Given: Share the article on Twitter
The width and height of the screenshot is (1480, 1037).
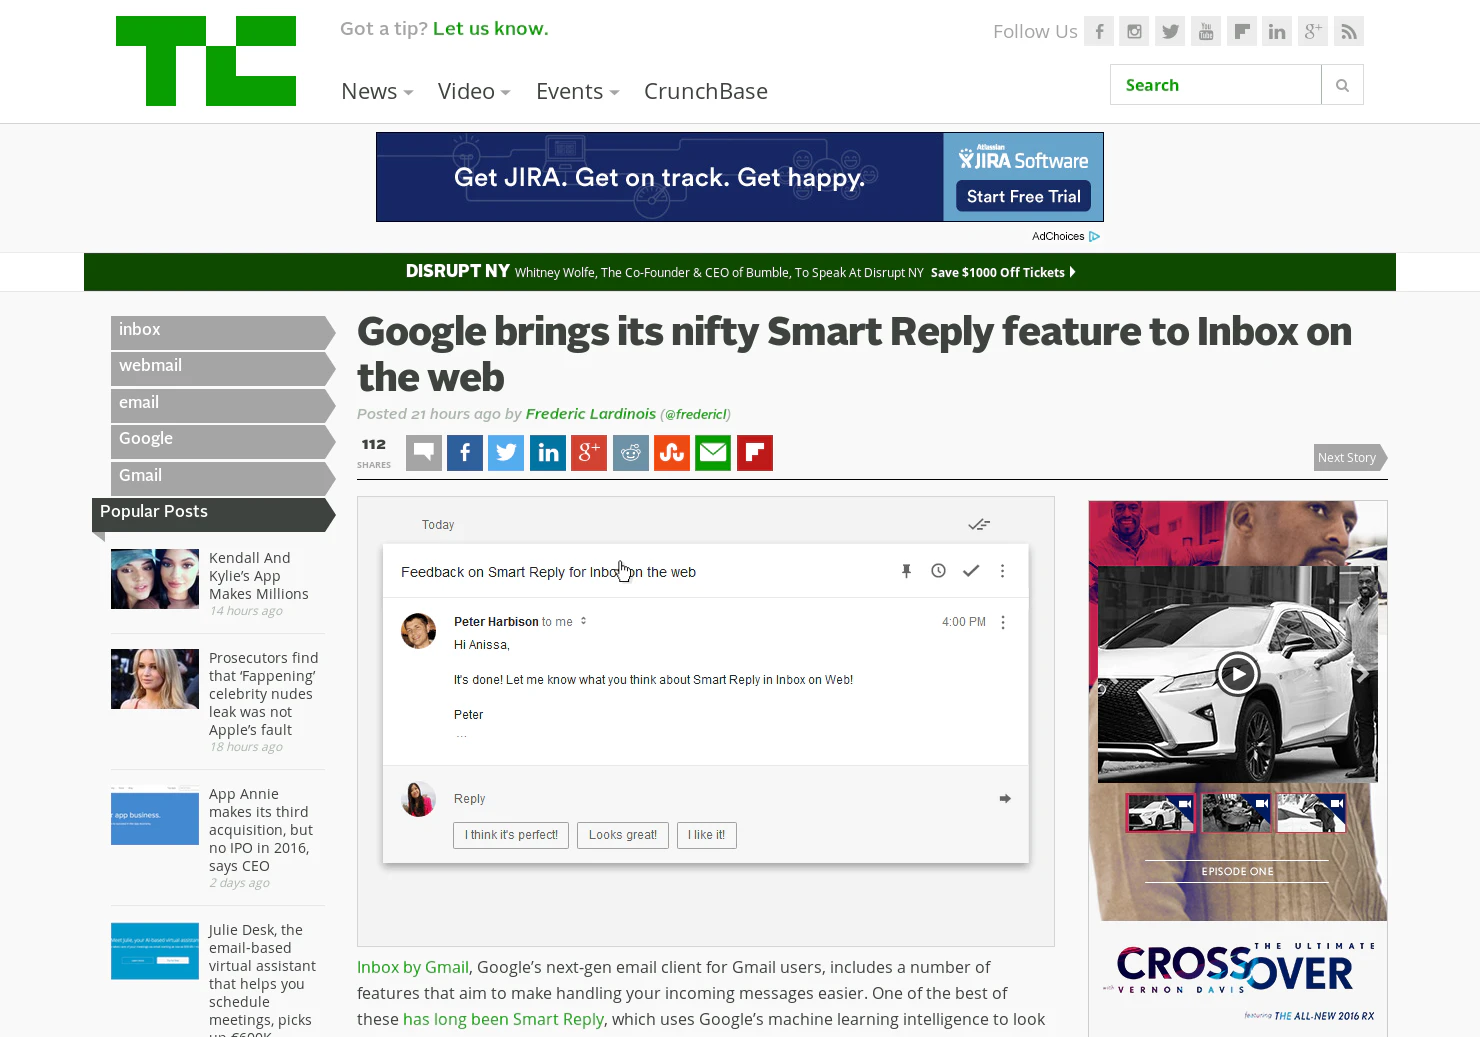Looking at the screenshot, I should coord(506,452).
